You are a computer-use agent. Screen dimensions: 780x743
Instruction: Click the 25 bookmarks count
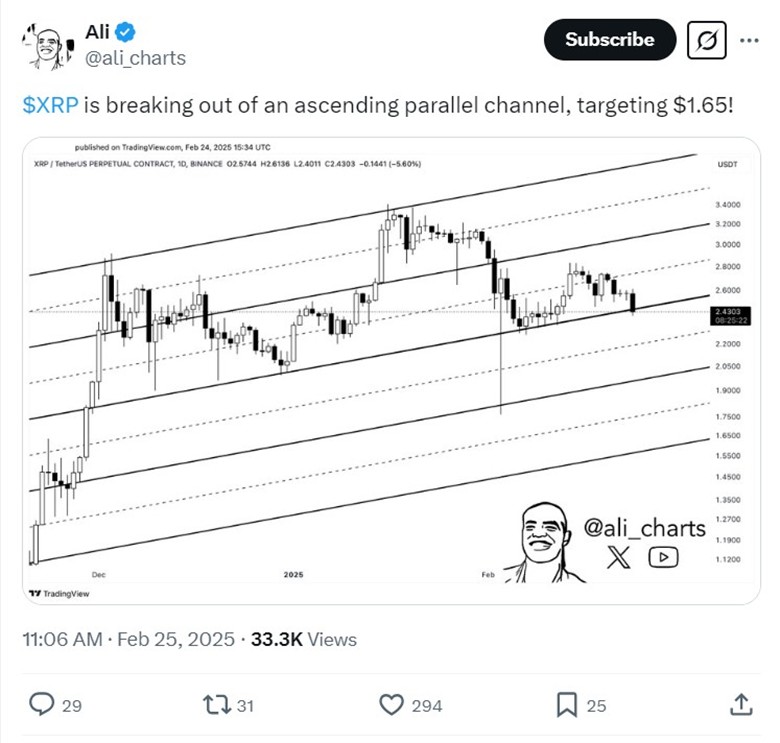(x=596, y=706)
